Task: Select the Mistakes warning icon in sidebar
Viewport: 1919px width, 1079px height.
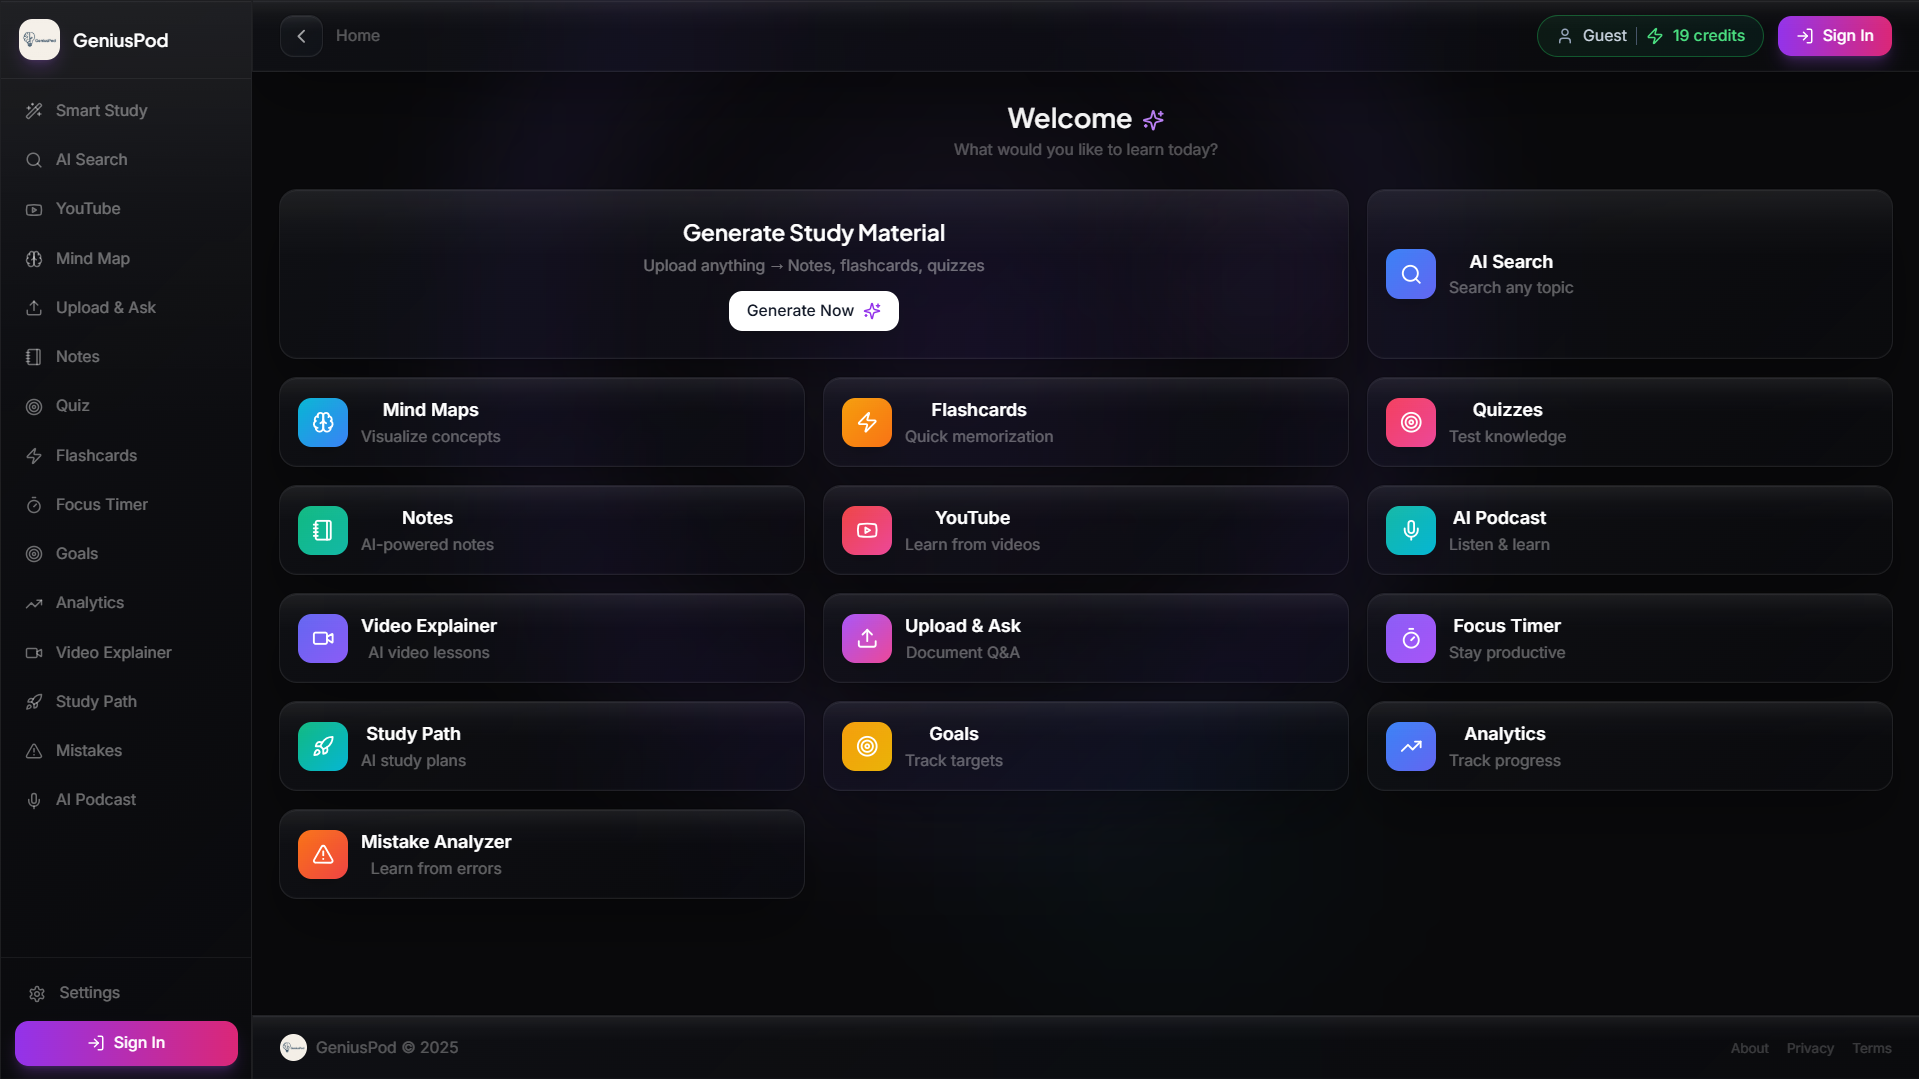Action: [x=34, y=750]
